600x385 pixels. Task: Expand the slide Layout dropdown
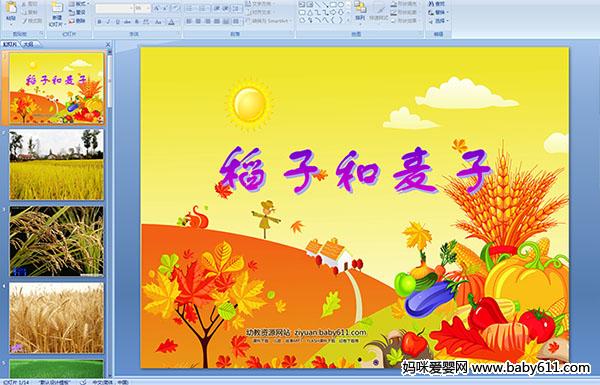pyautogui.click(x=79, y=4)
